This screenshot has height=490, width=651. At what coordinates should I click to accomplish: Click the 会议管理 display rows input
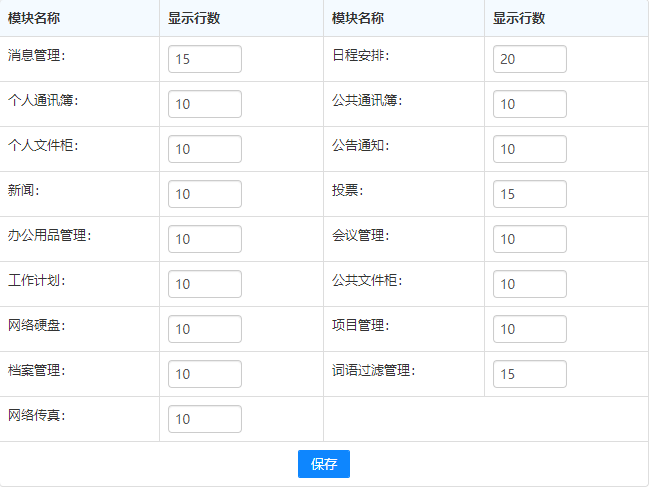(x=529, y=239)
